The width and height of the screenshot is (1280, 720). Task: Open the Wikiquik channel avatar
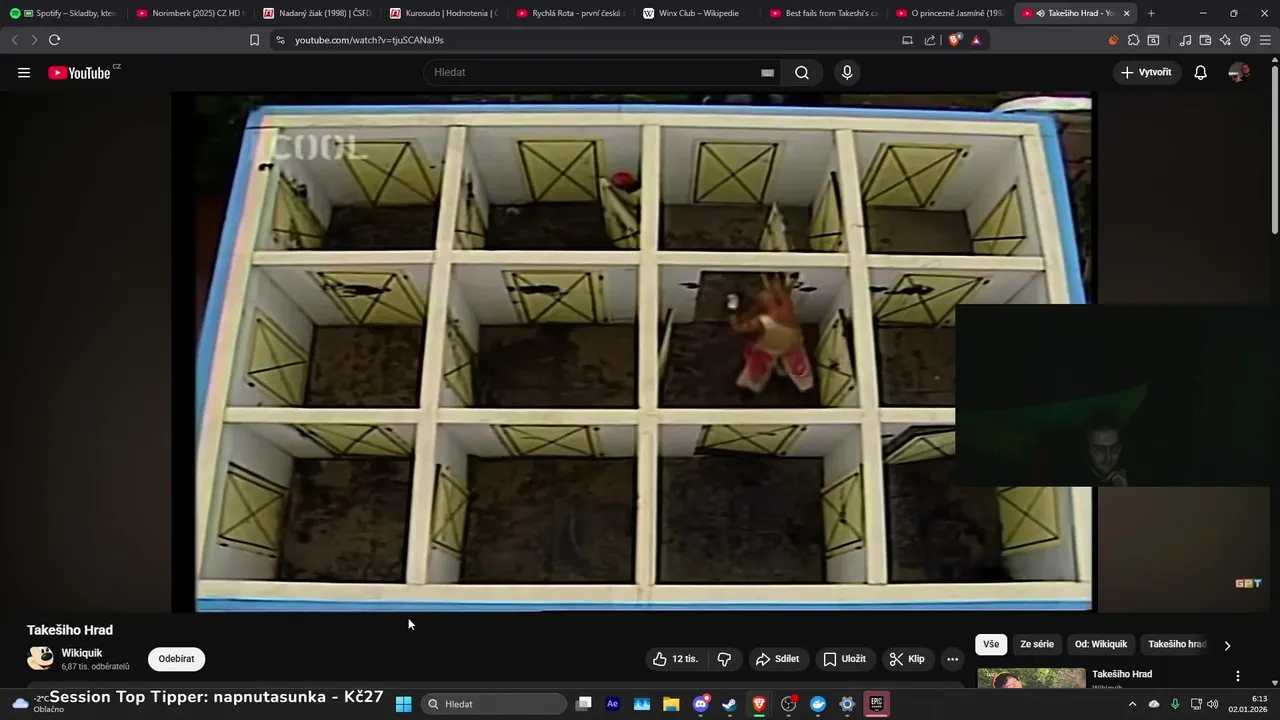pos(40,658)
